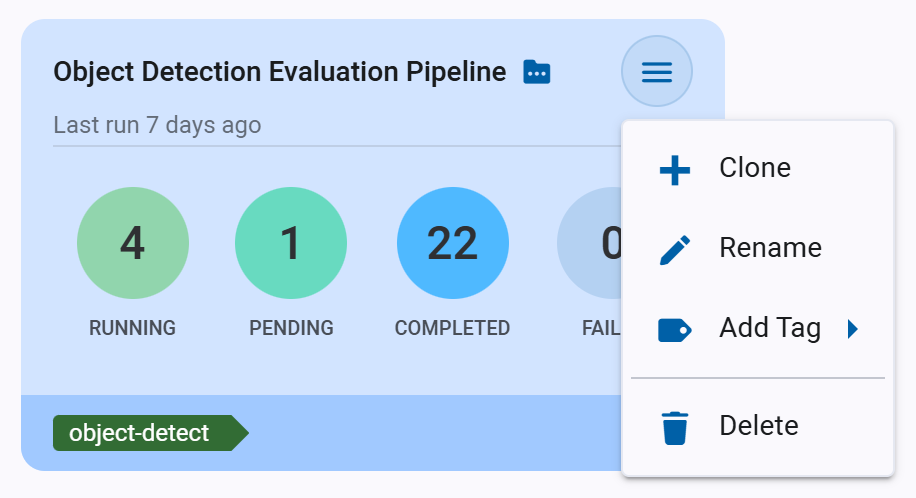This screenshot has width=916, height=498.
Task: Click the partially hidden Failed count circle
Action: point(589,243)
